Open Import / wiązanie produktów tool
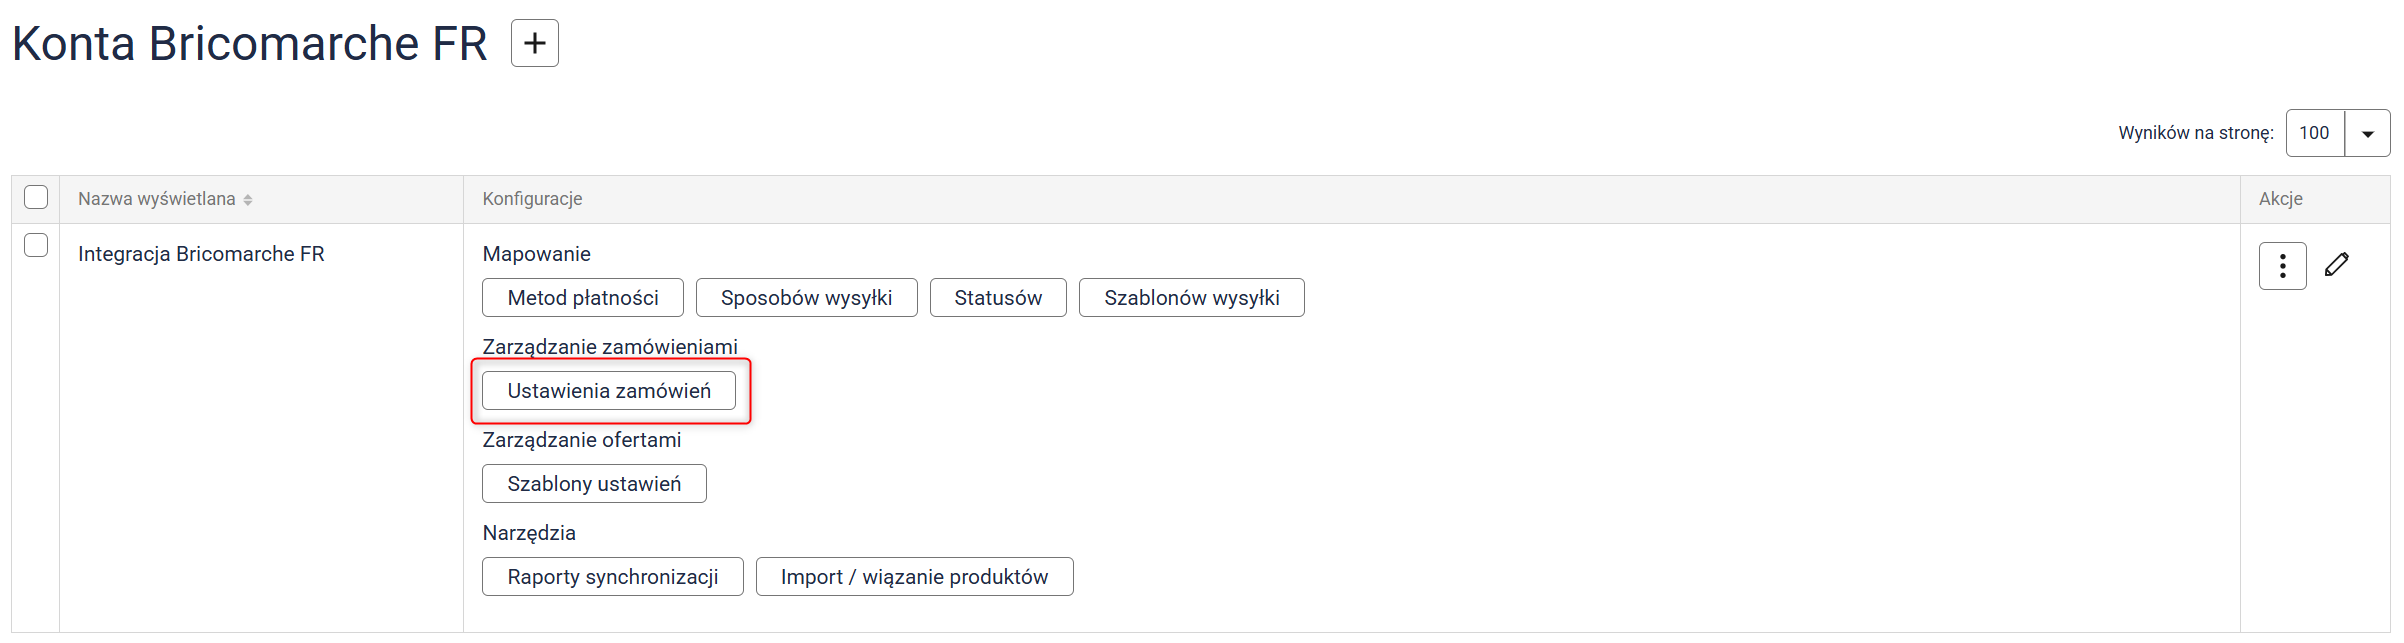This screenshot has width=2404, height=643. 914,577
